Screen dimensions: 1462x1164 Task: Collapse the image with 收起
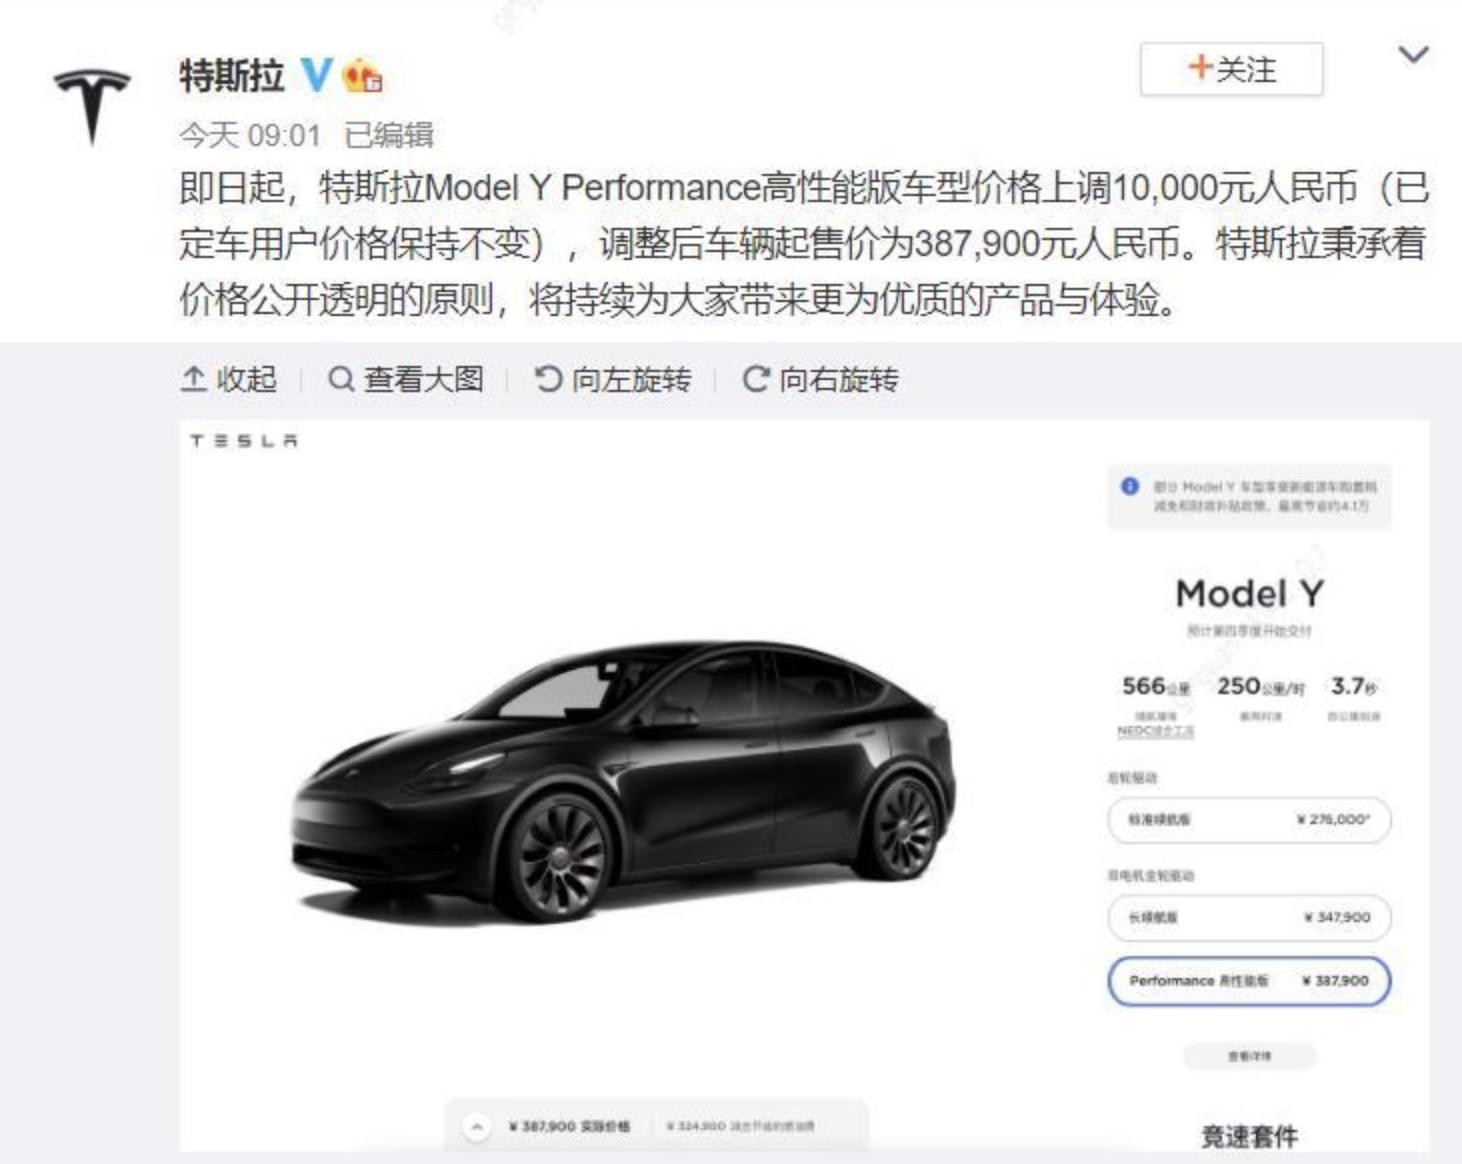coord(229,380)
